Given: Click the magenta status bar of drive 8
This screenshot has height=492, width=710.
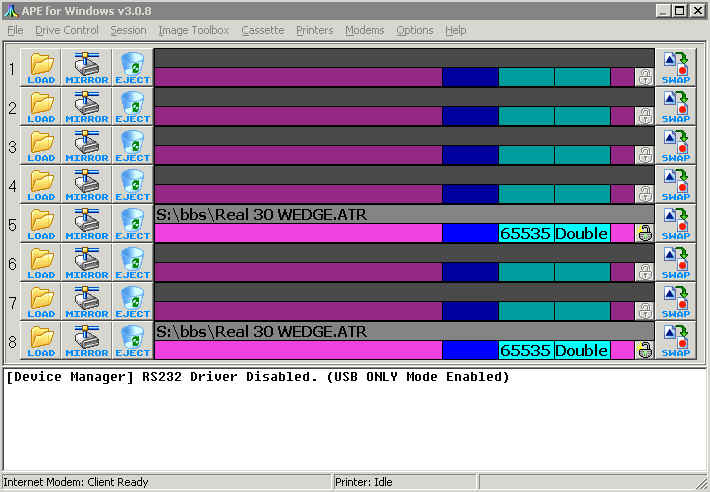Looking at the screenshot, I should point(298,350).
